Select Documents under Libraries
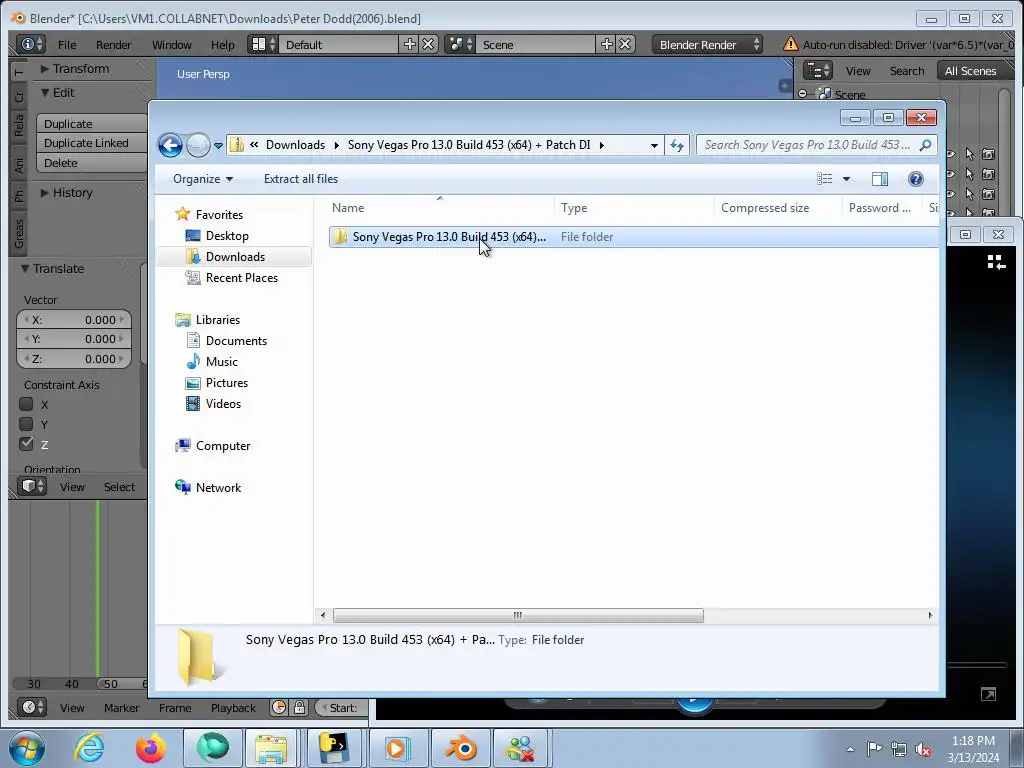The height and width of the screenshot is (768, 1024). [236, 340]
